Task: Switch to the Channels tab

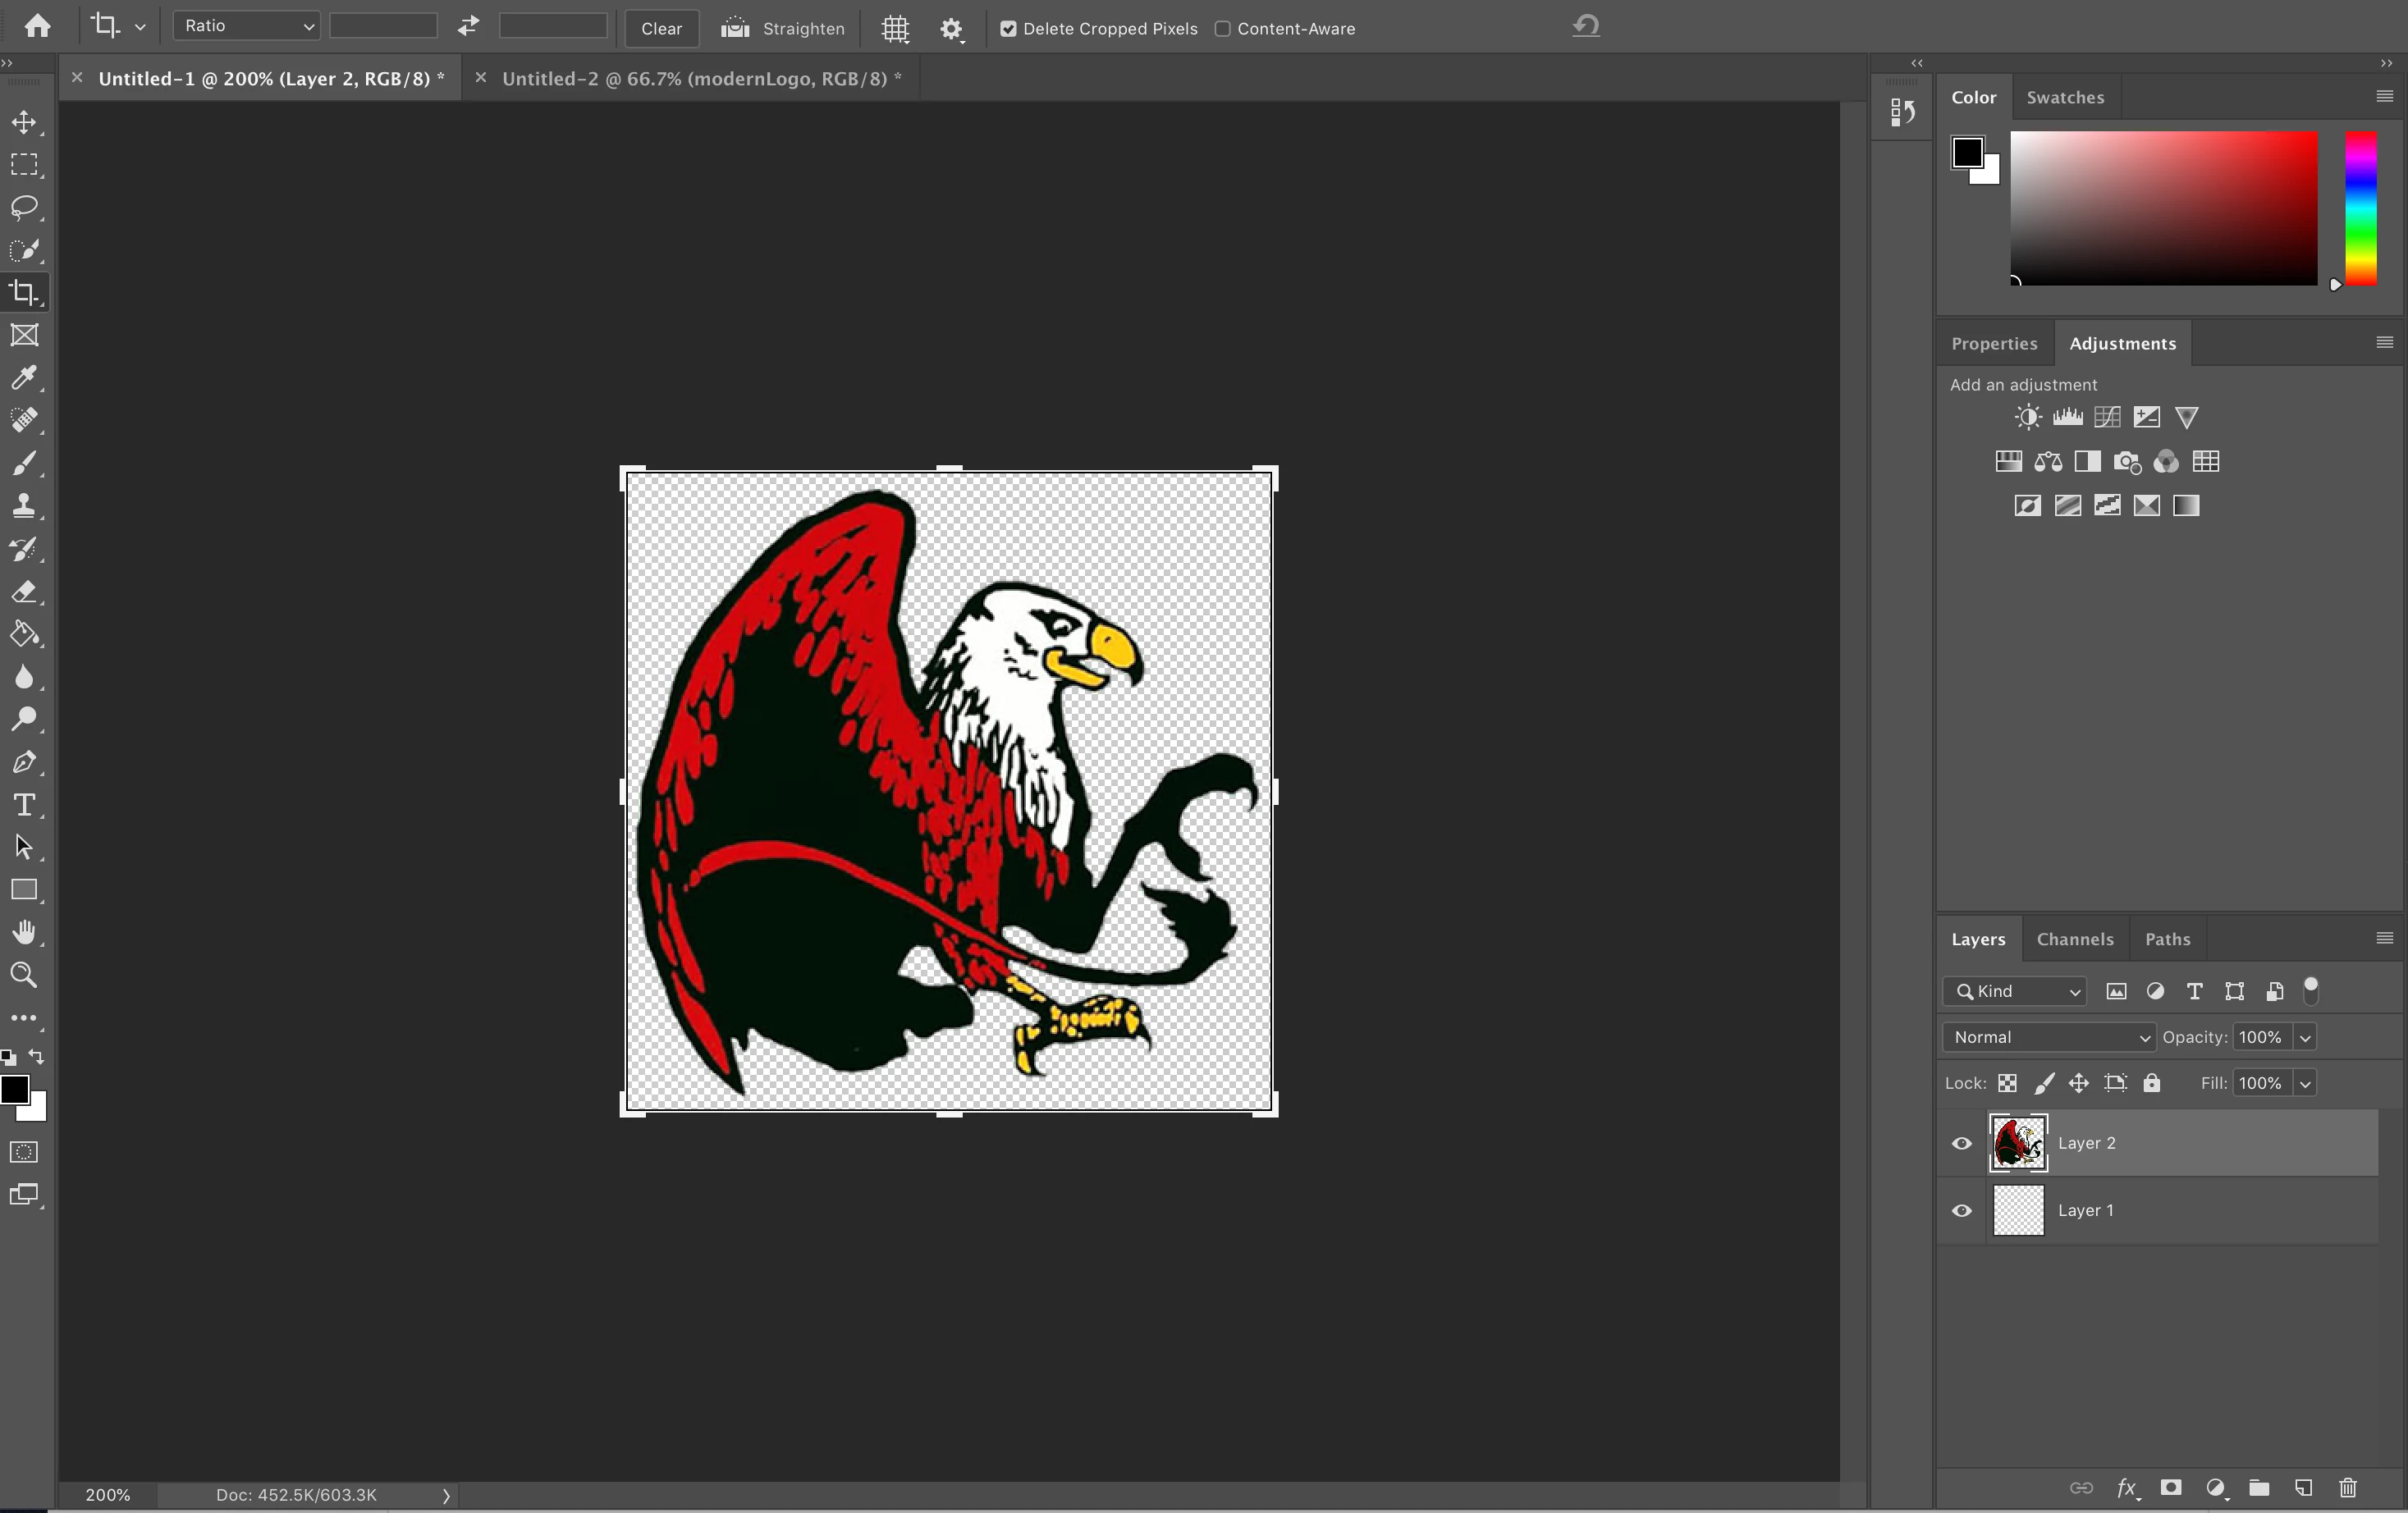Action: (x=2075, y=939)
